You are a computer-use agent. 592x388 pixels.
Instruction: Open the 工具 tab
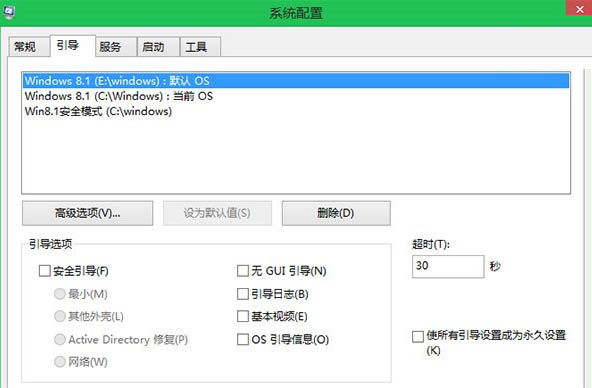tap(200, 47)
